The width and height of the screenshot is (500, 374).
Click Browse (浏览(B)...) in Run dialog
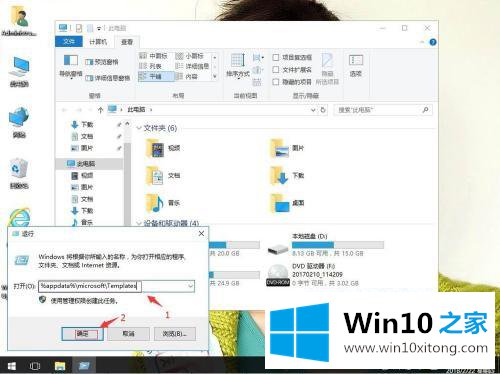click(x=175, y=334)
